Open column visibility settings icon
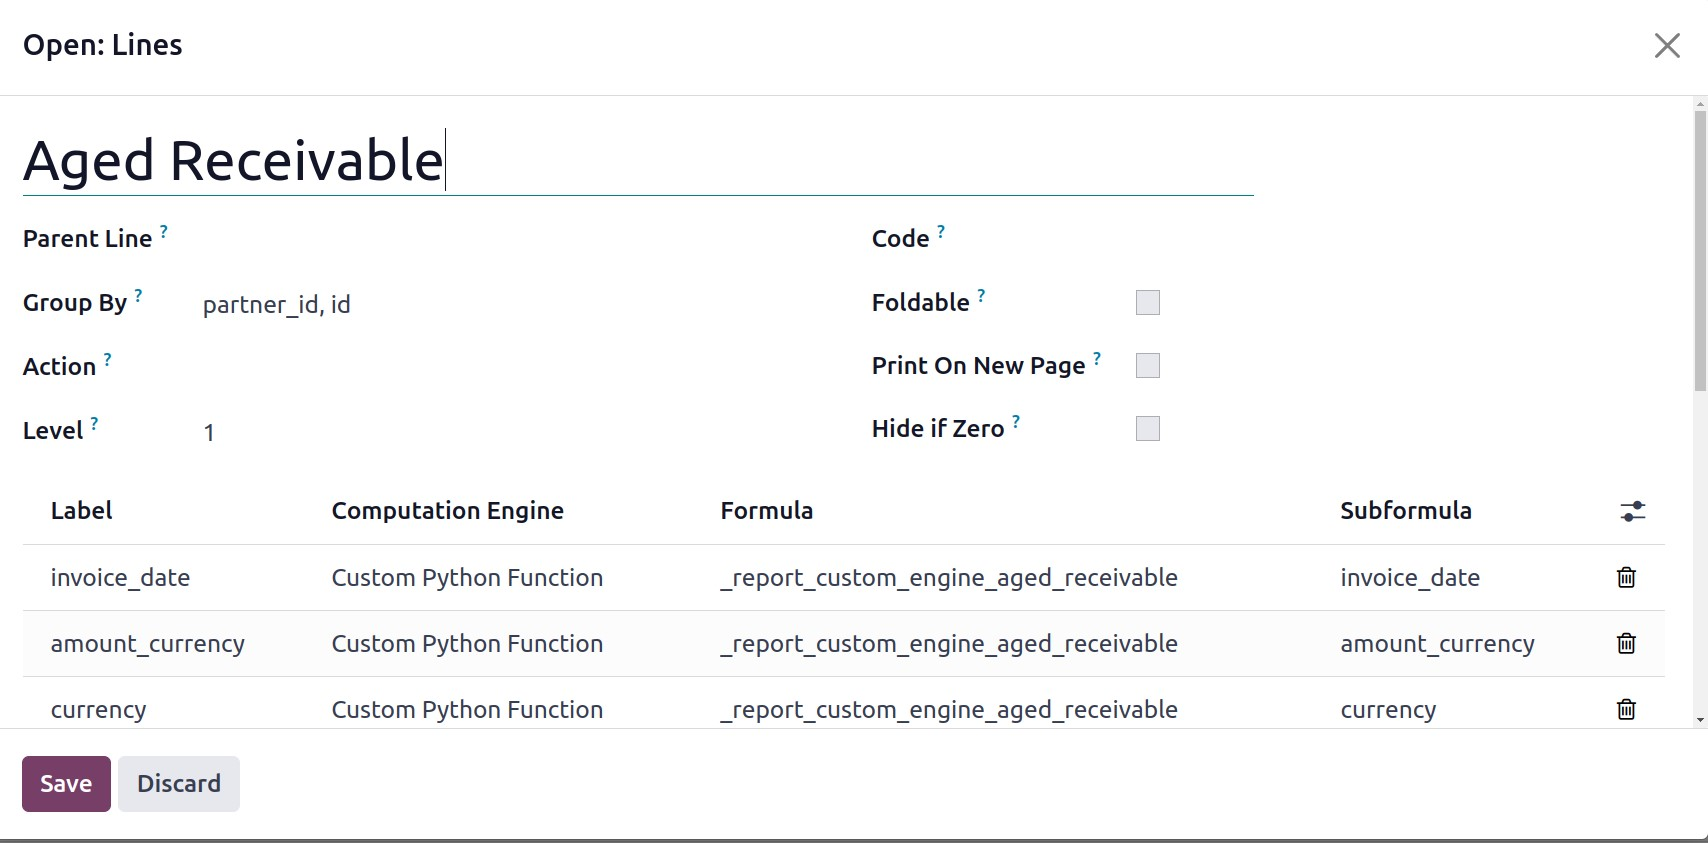Viewport: 1708px width, 843px height. pos(1632,512)
